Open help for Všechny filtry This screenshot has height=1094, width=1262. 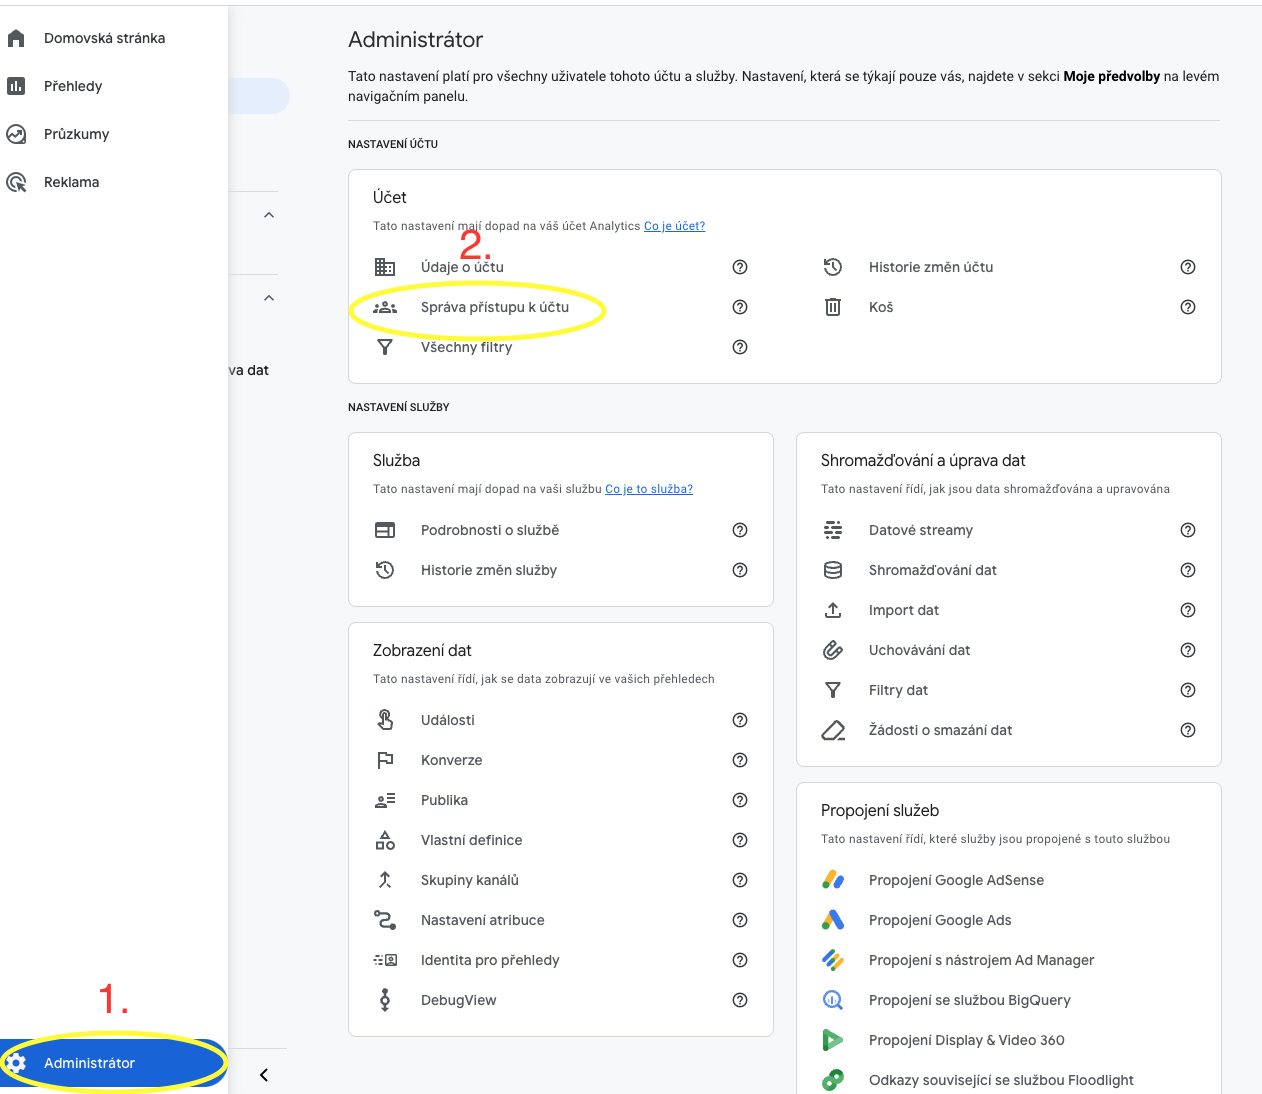tap(740, 347)
